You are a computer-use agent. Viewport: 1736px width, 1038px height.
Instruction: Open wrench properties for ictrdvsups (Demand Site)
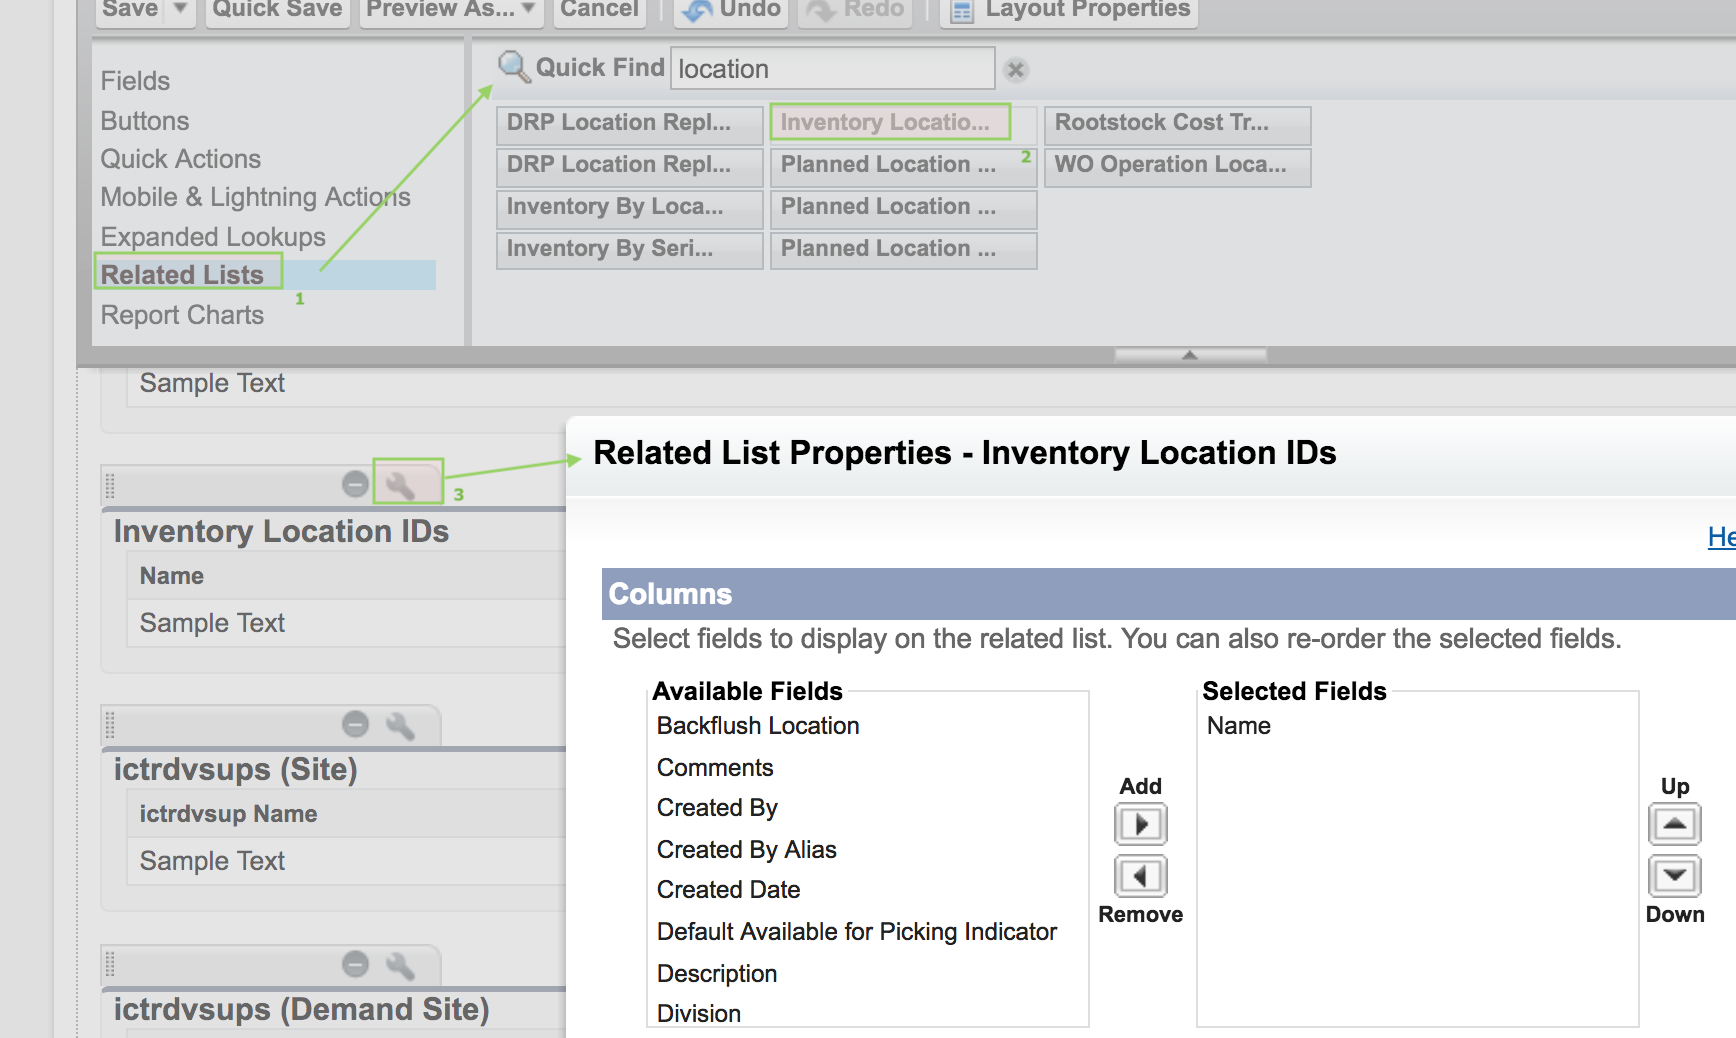tap(401, 965)
